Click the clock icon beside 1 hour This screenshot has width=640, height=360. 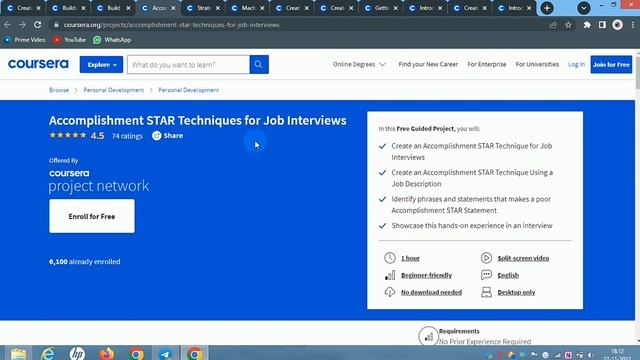(x=390, y=258)
